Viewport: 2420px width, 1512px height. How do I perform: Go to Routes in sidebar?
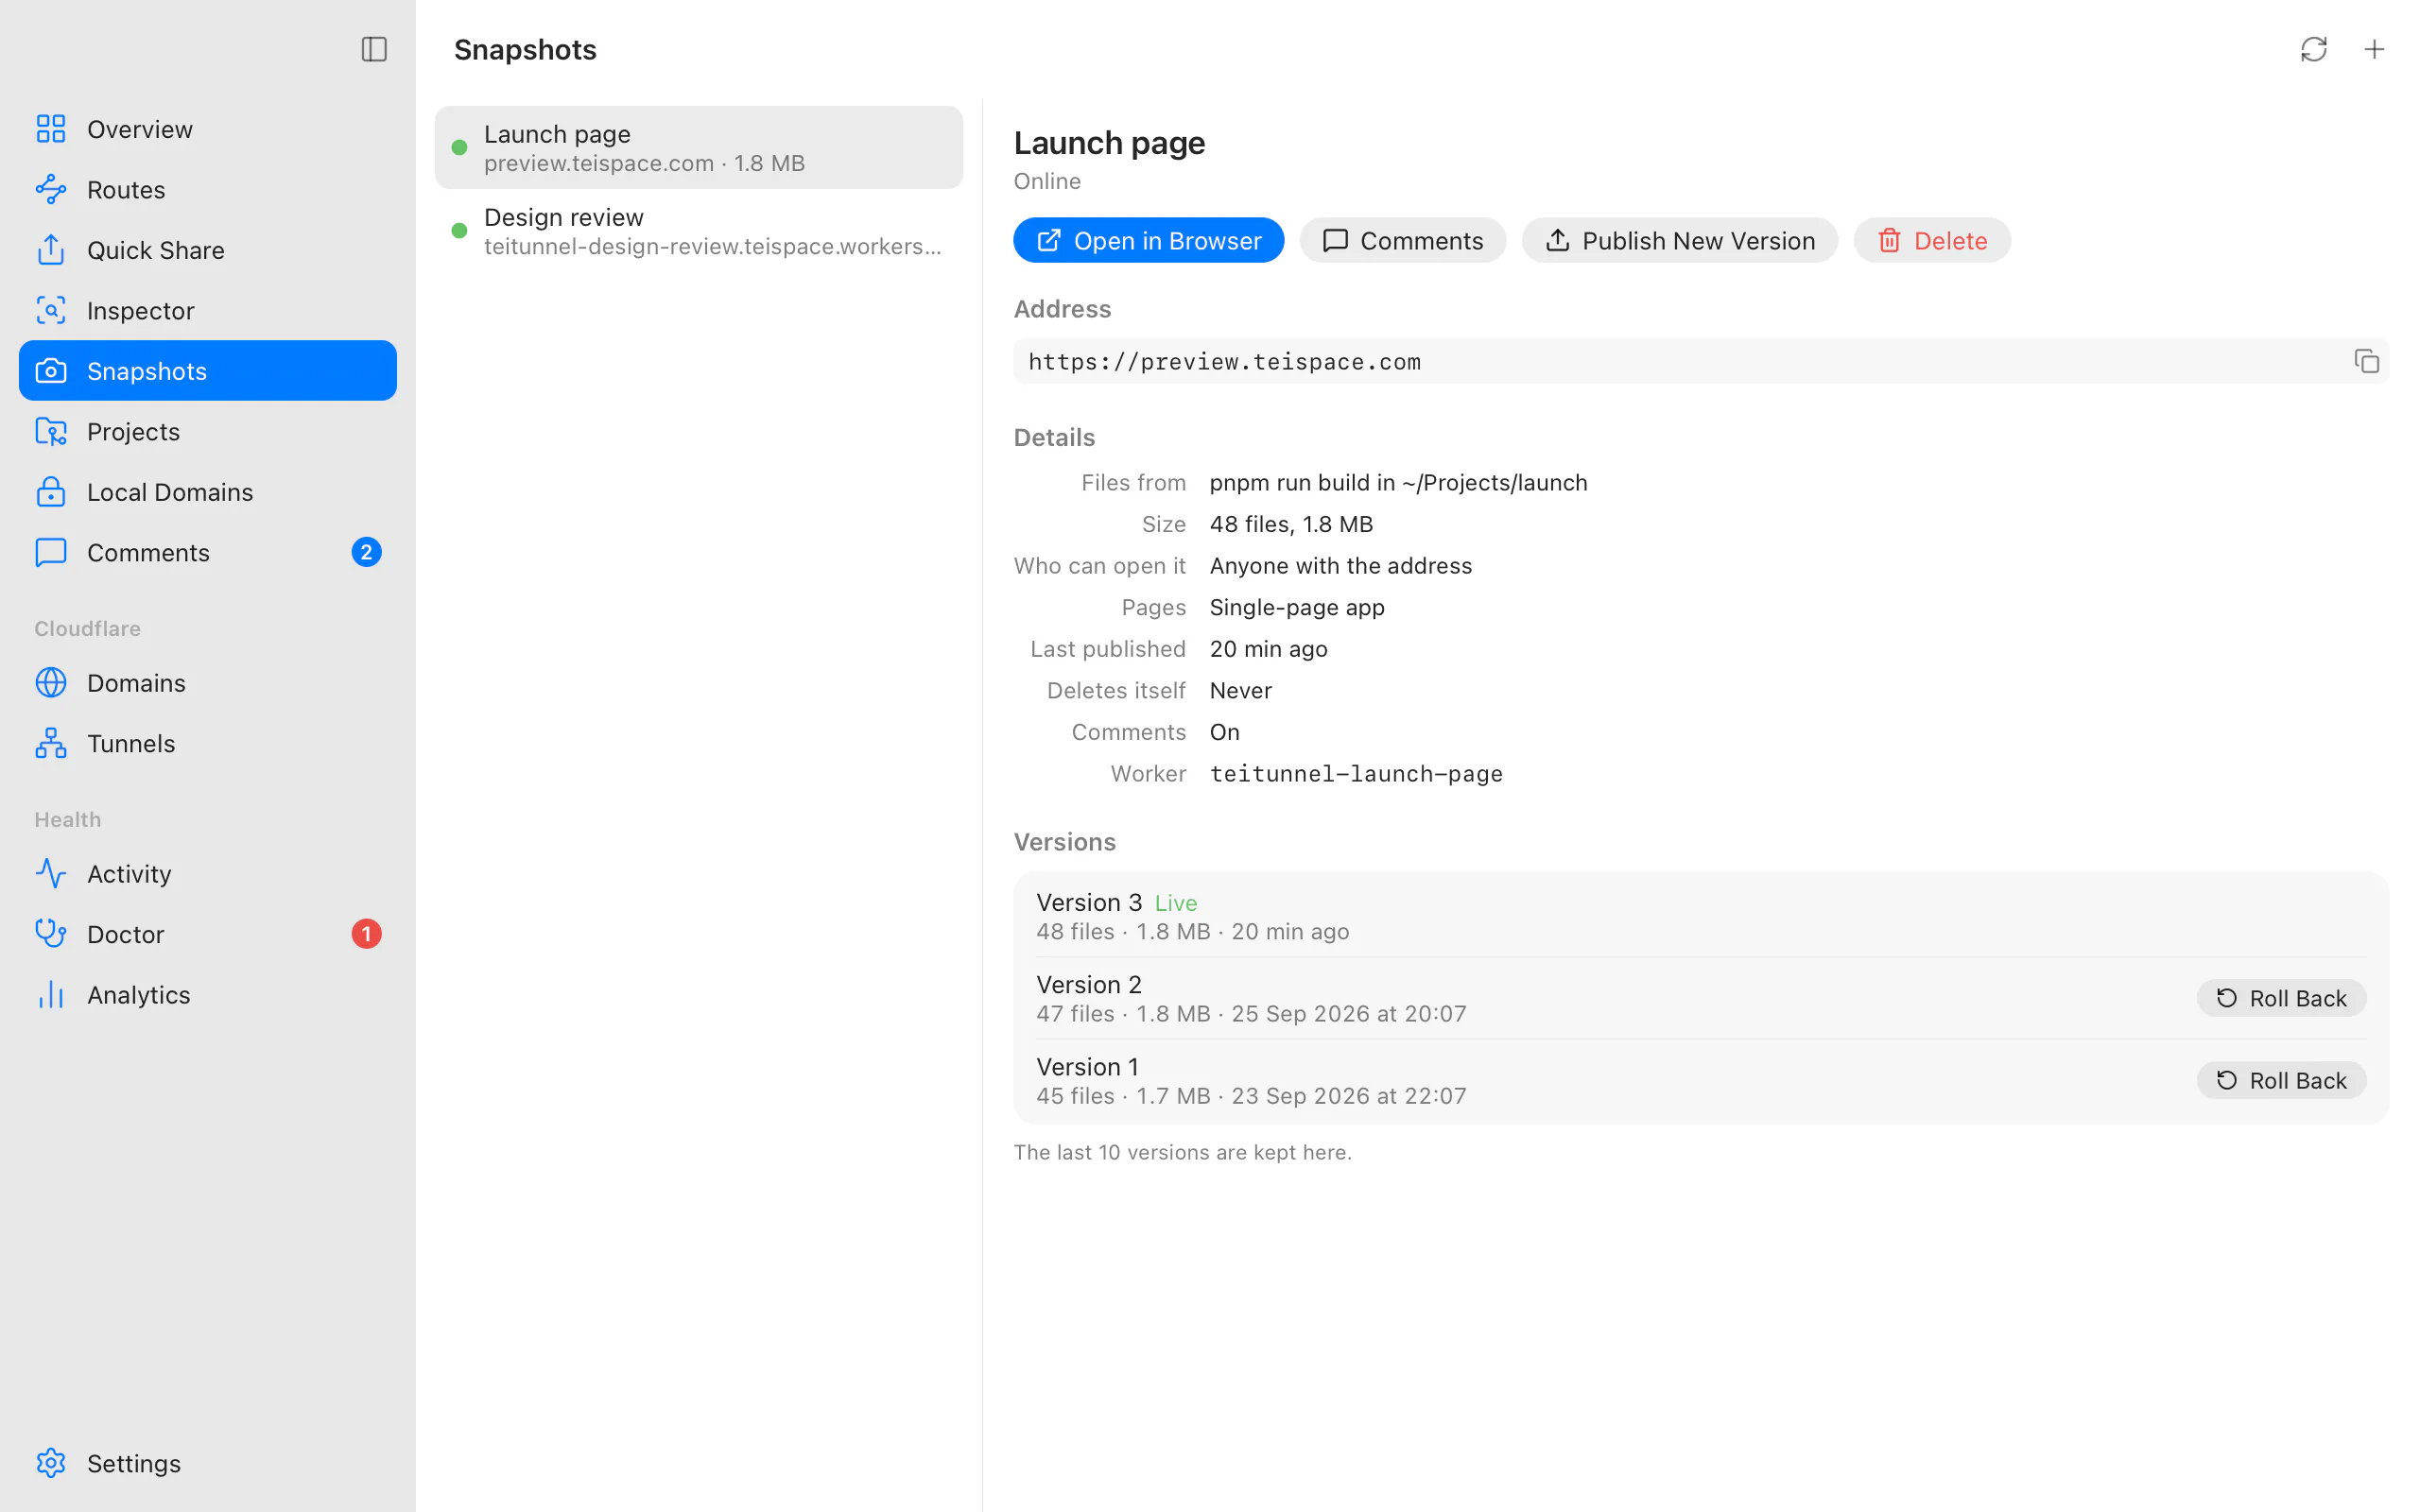208,189
